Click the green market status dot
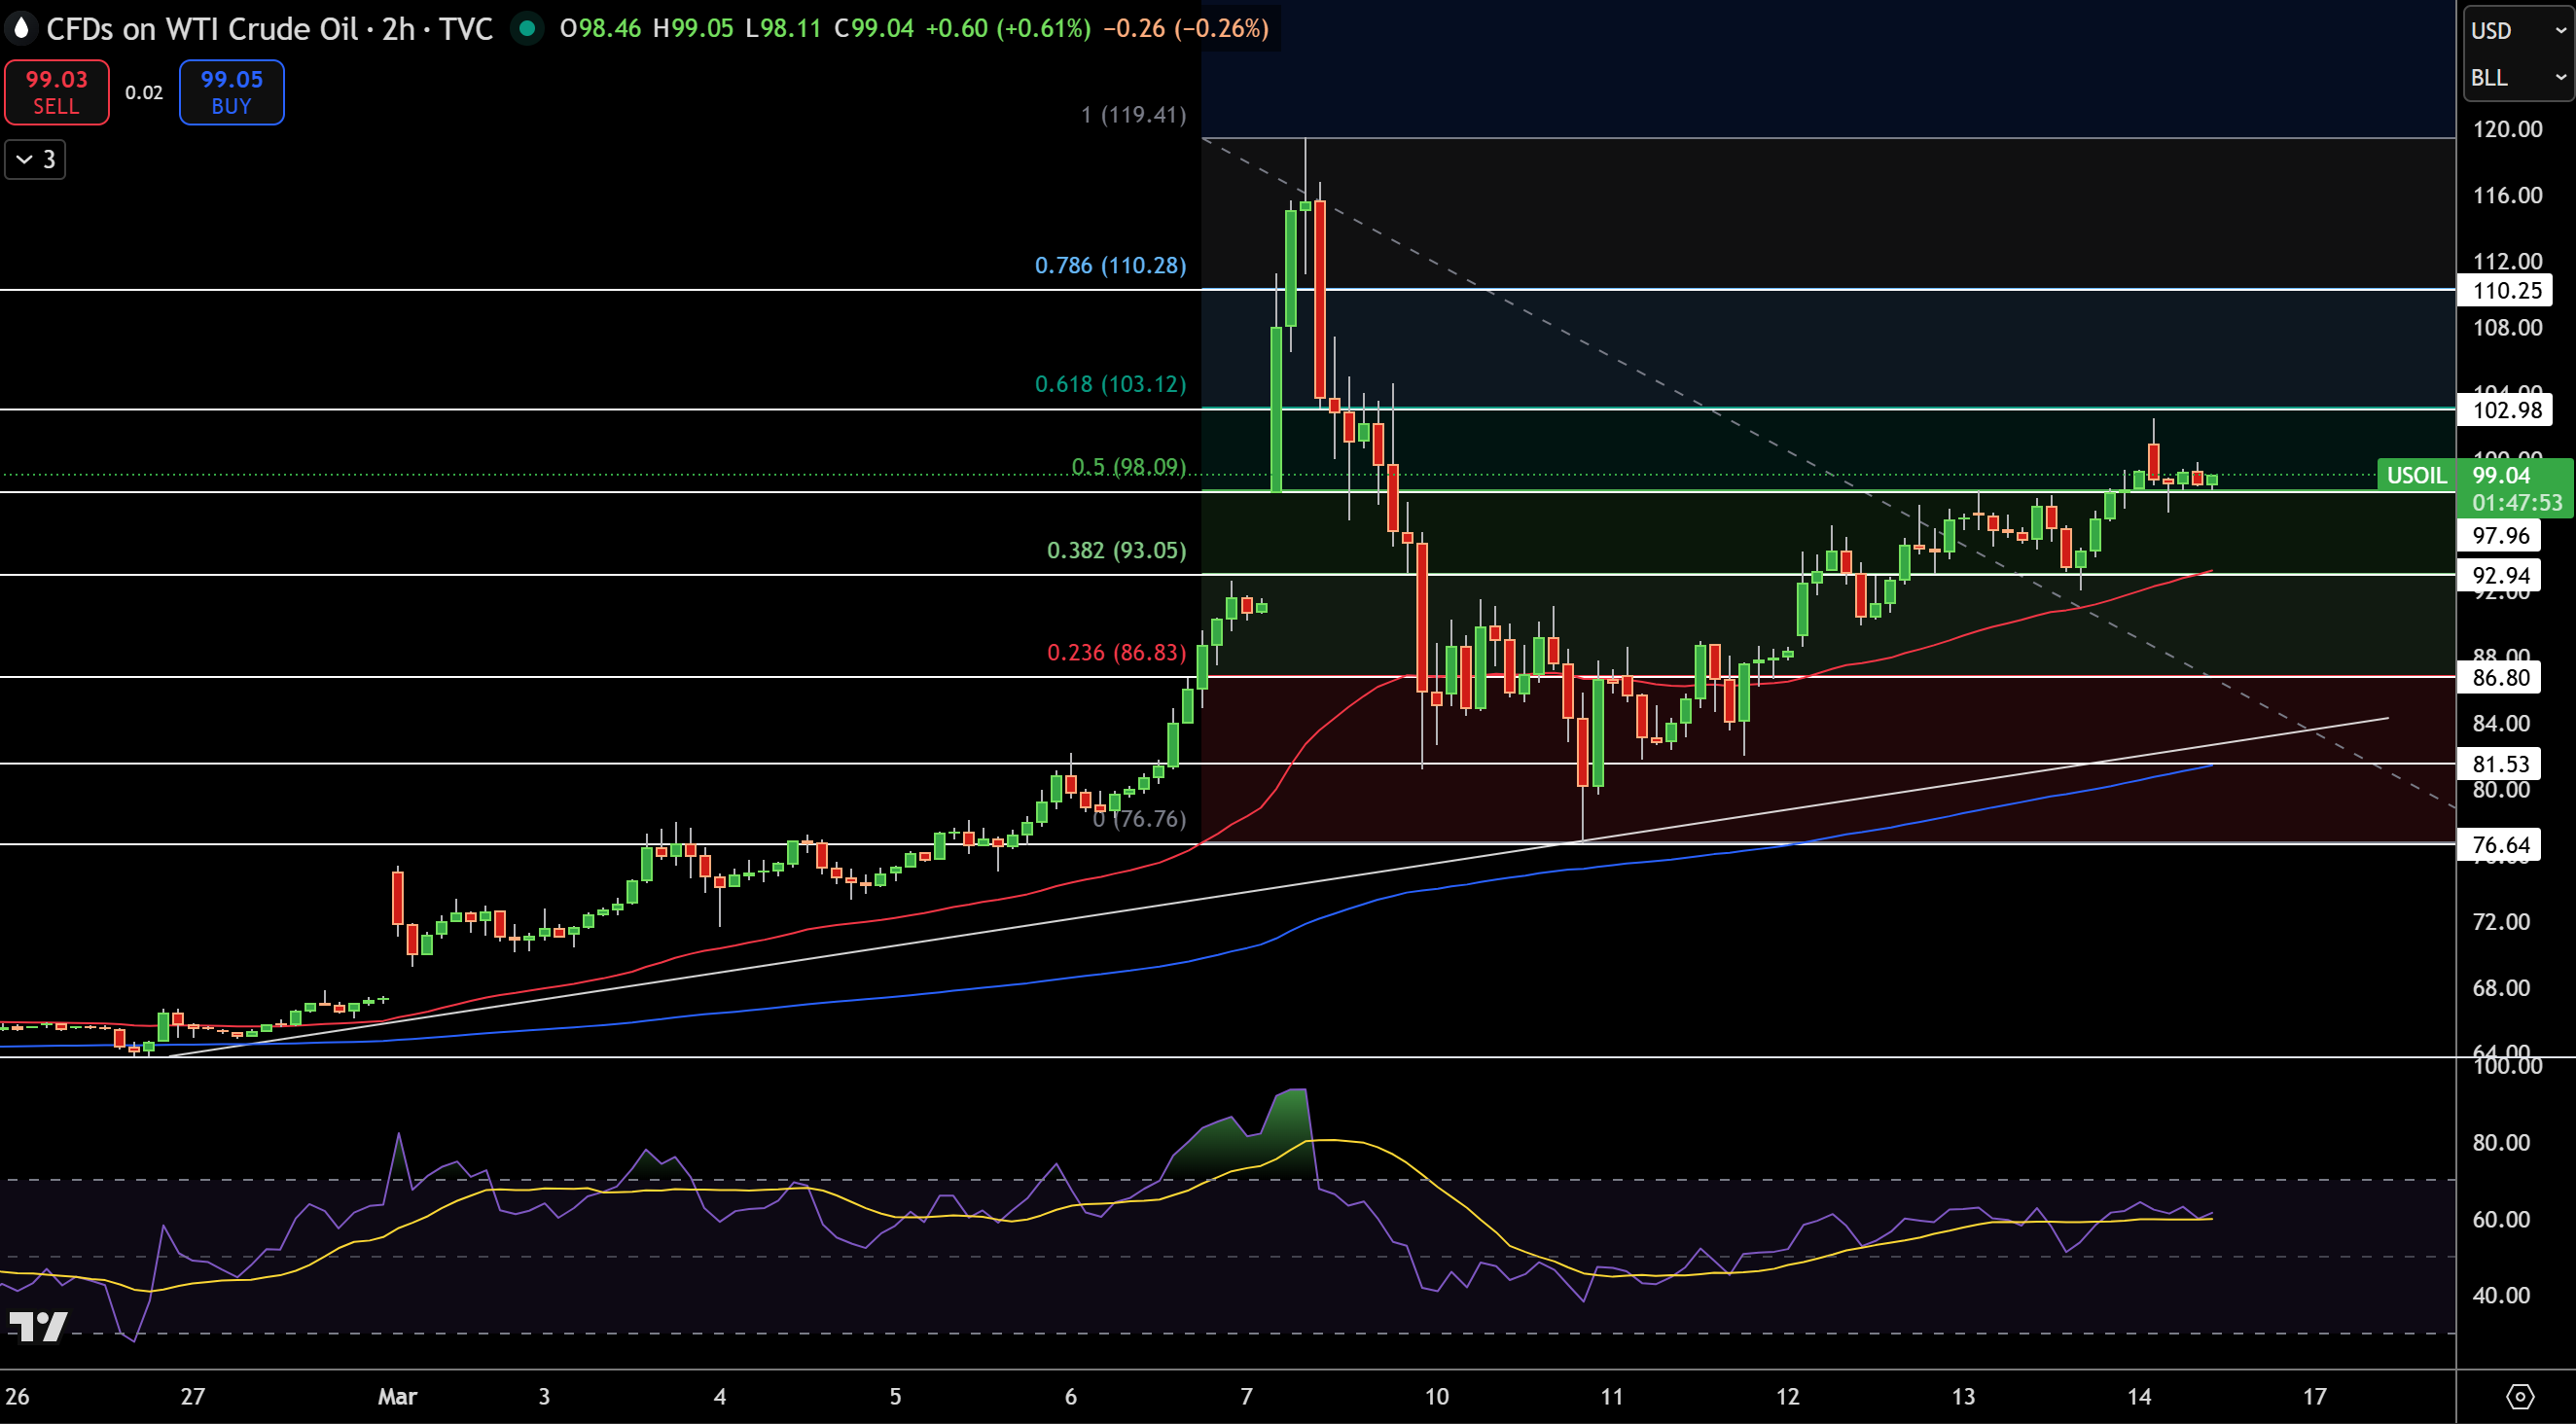This screenshot has width=2576, height=1424. 527,28
